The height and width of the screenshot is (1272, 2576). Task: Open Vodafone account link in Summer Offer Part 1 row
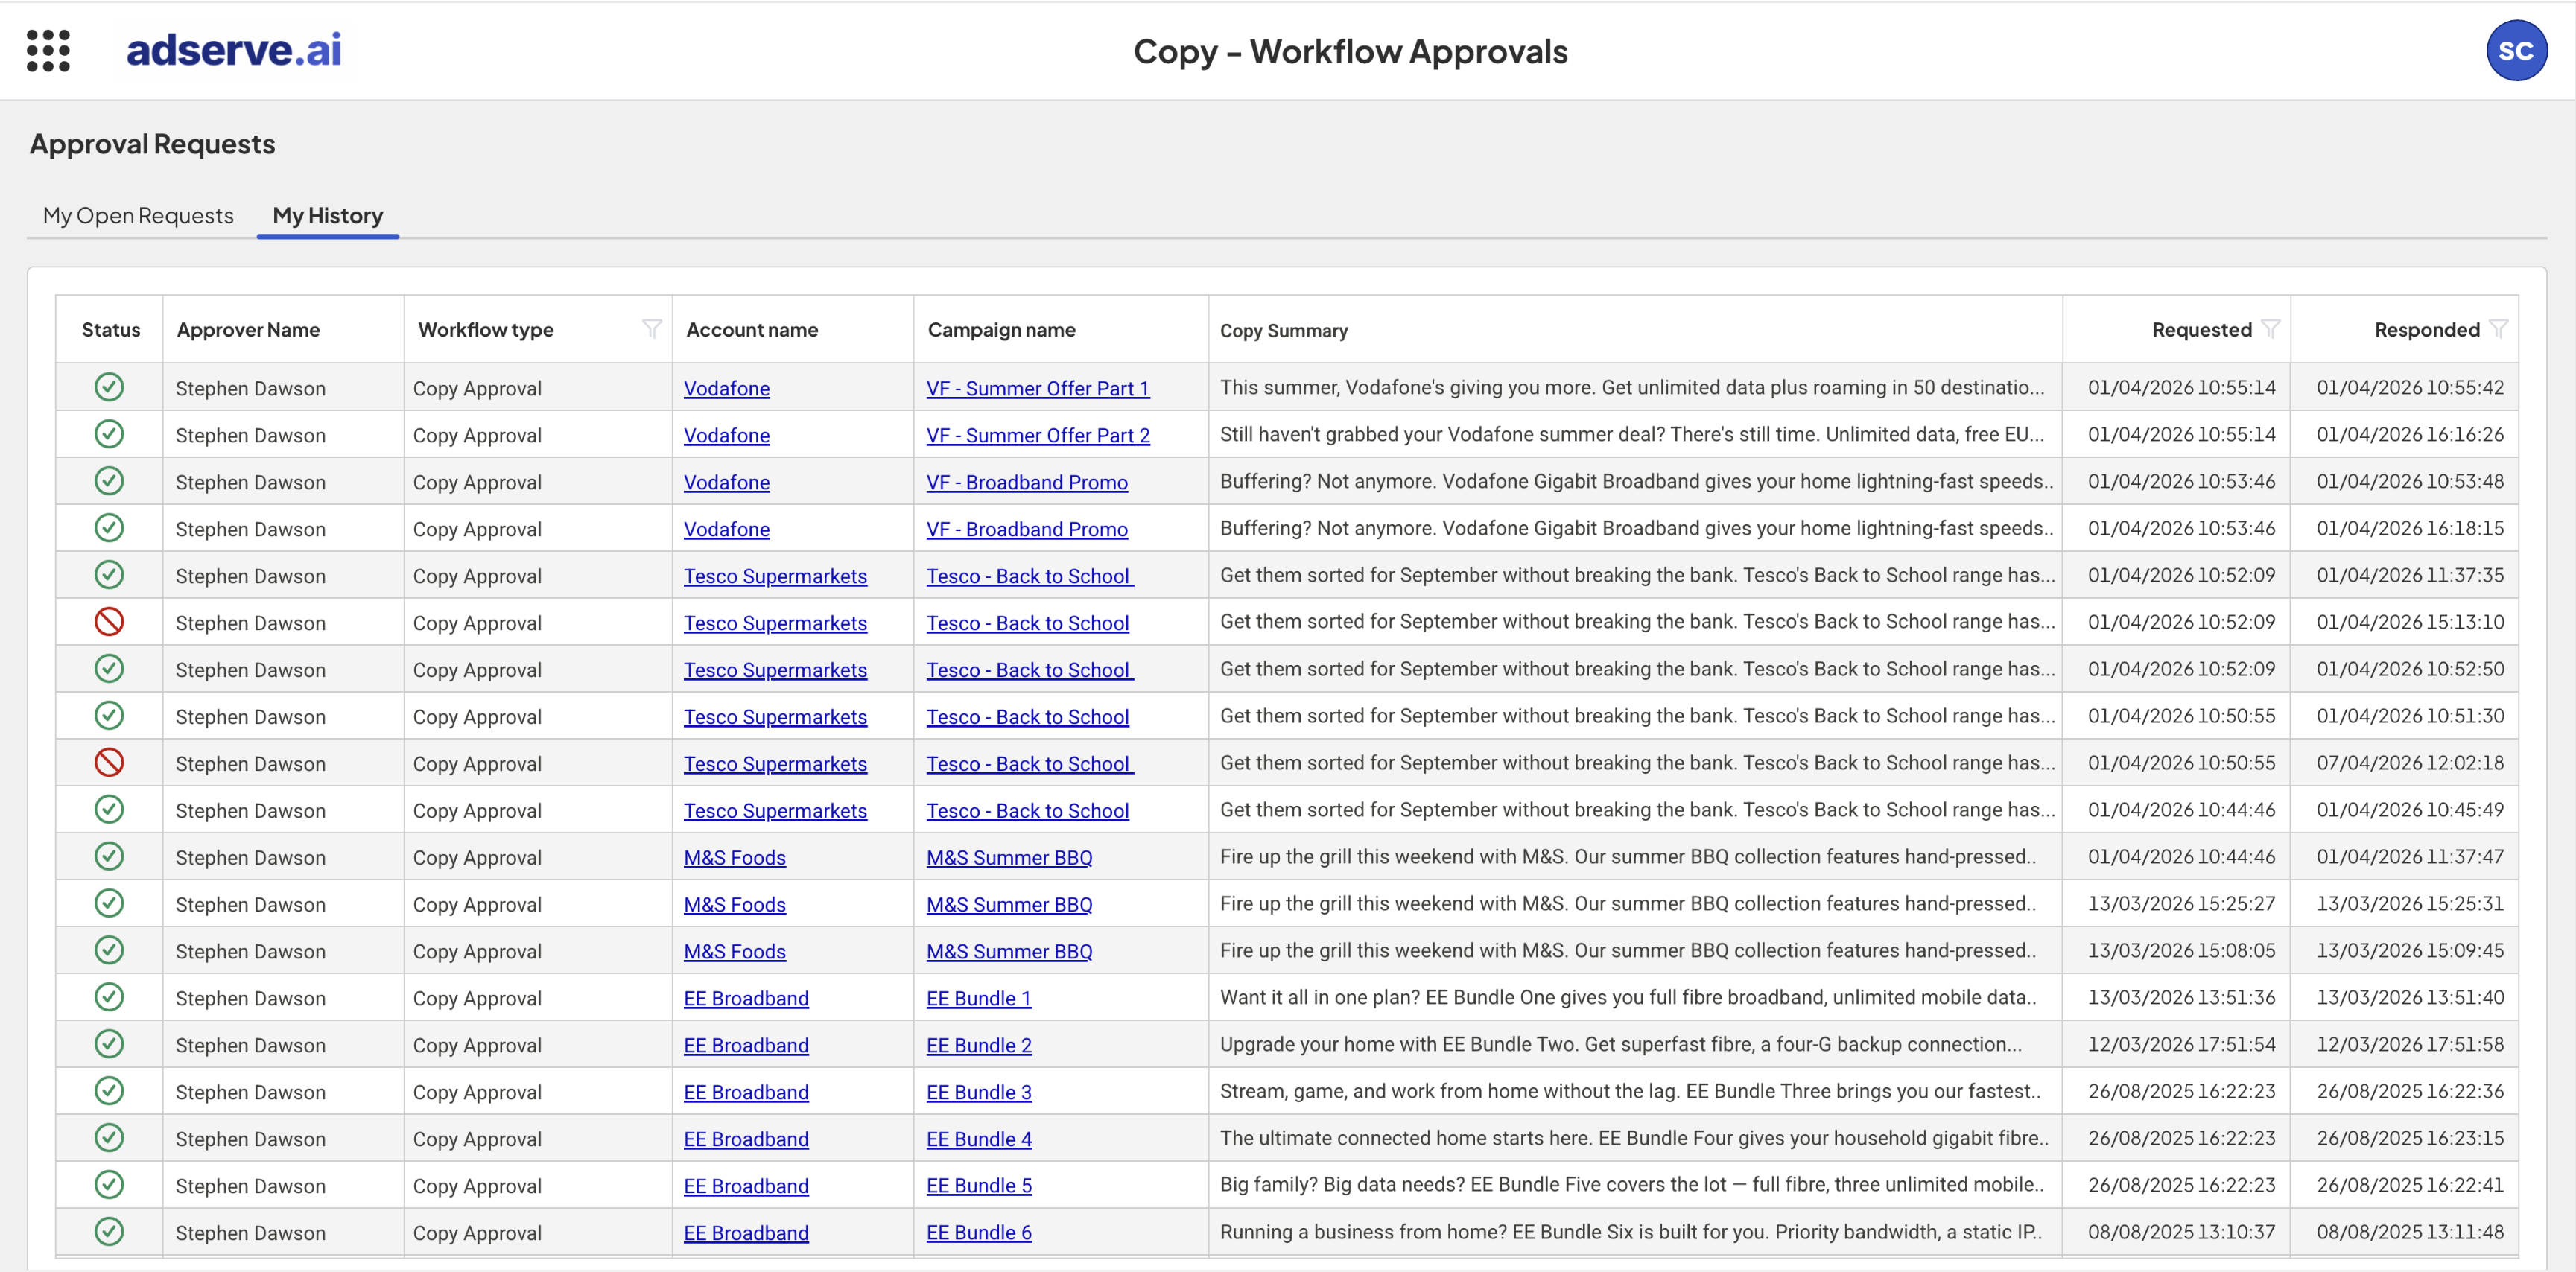click(x=727, y=388)
